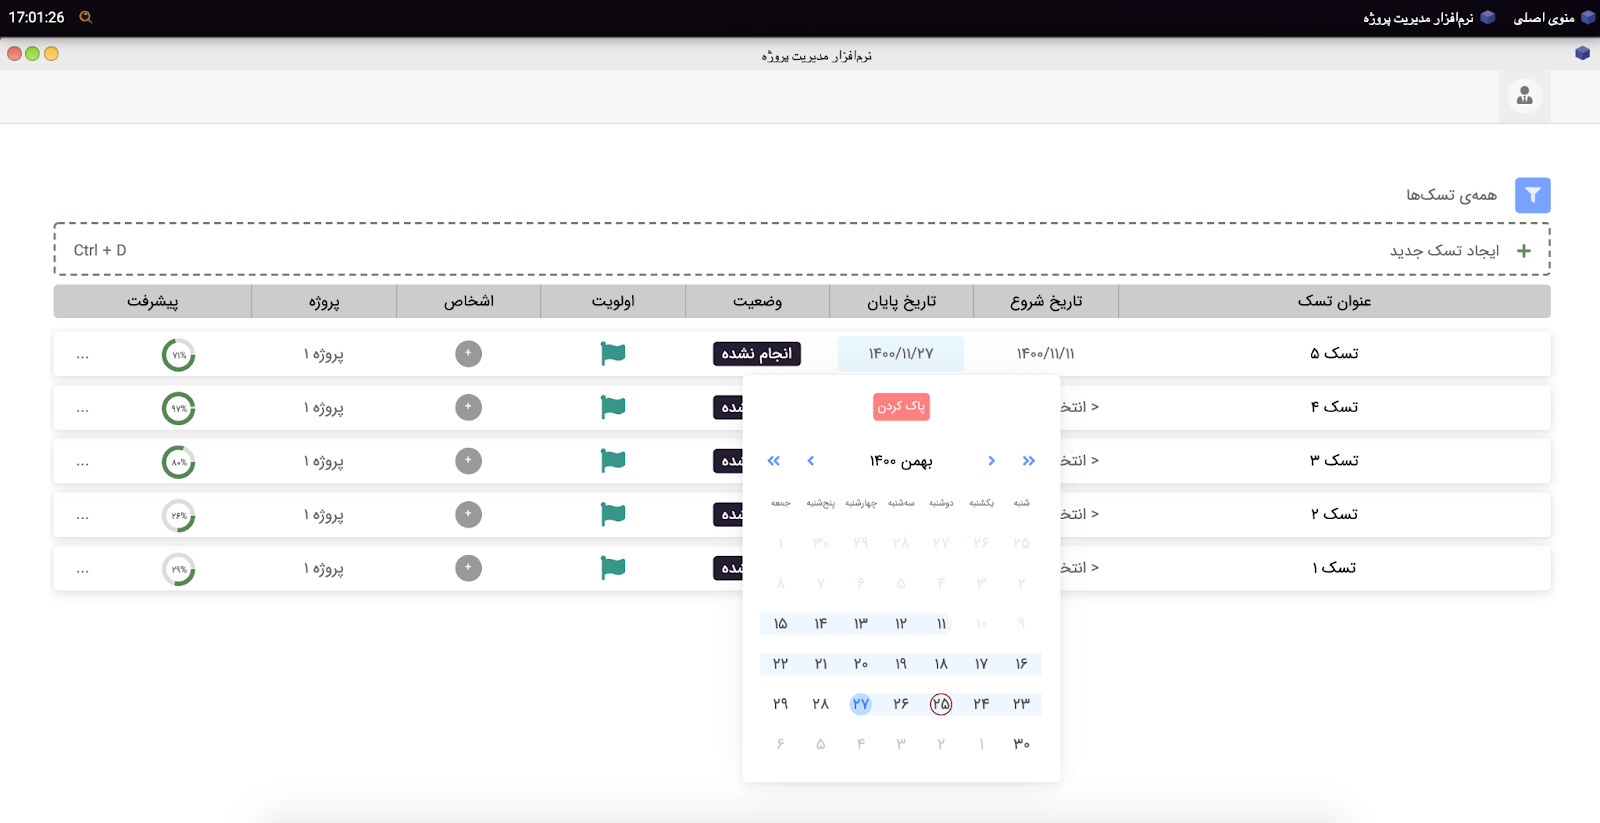Viewport: 1600px width, 823px height.
Task: Pick day ۳۰ in the calendar
Action: (1021, 744)
